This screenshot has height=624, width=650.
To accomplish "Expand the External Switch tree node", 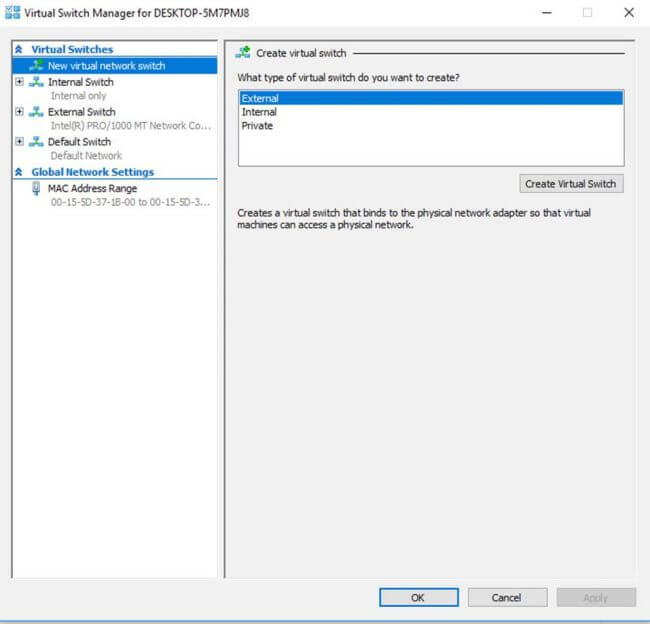I will (19, 112).
